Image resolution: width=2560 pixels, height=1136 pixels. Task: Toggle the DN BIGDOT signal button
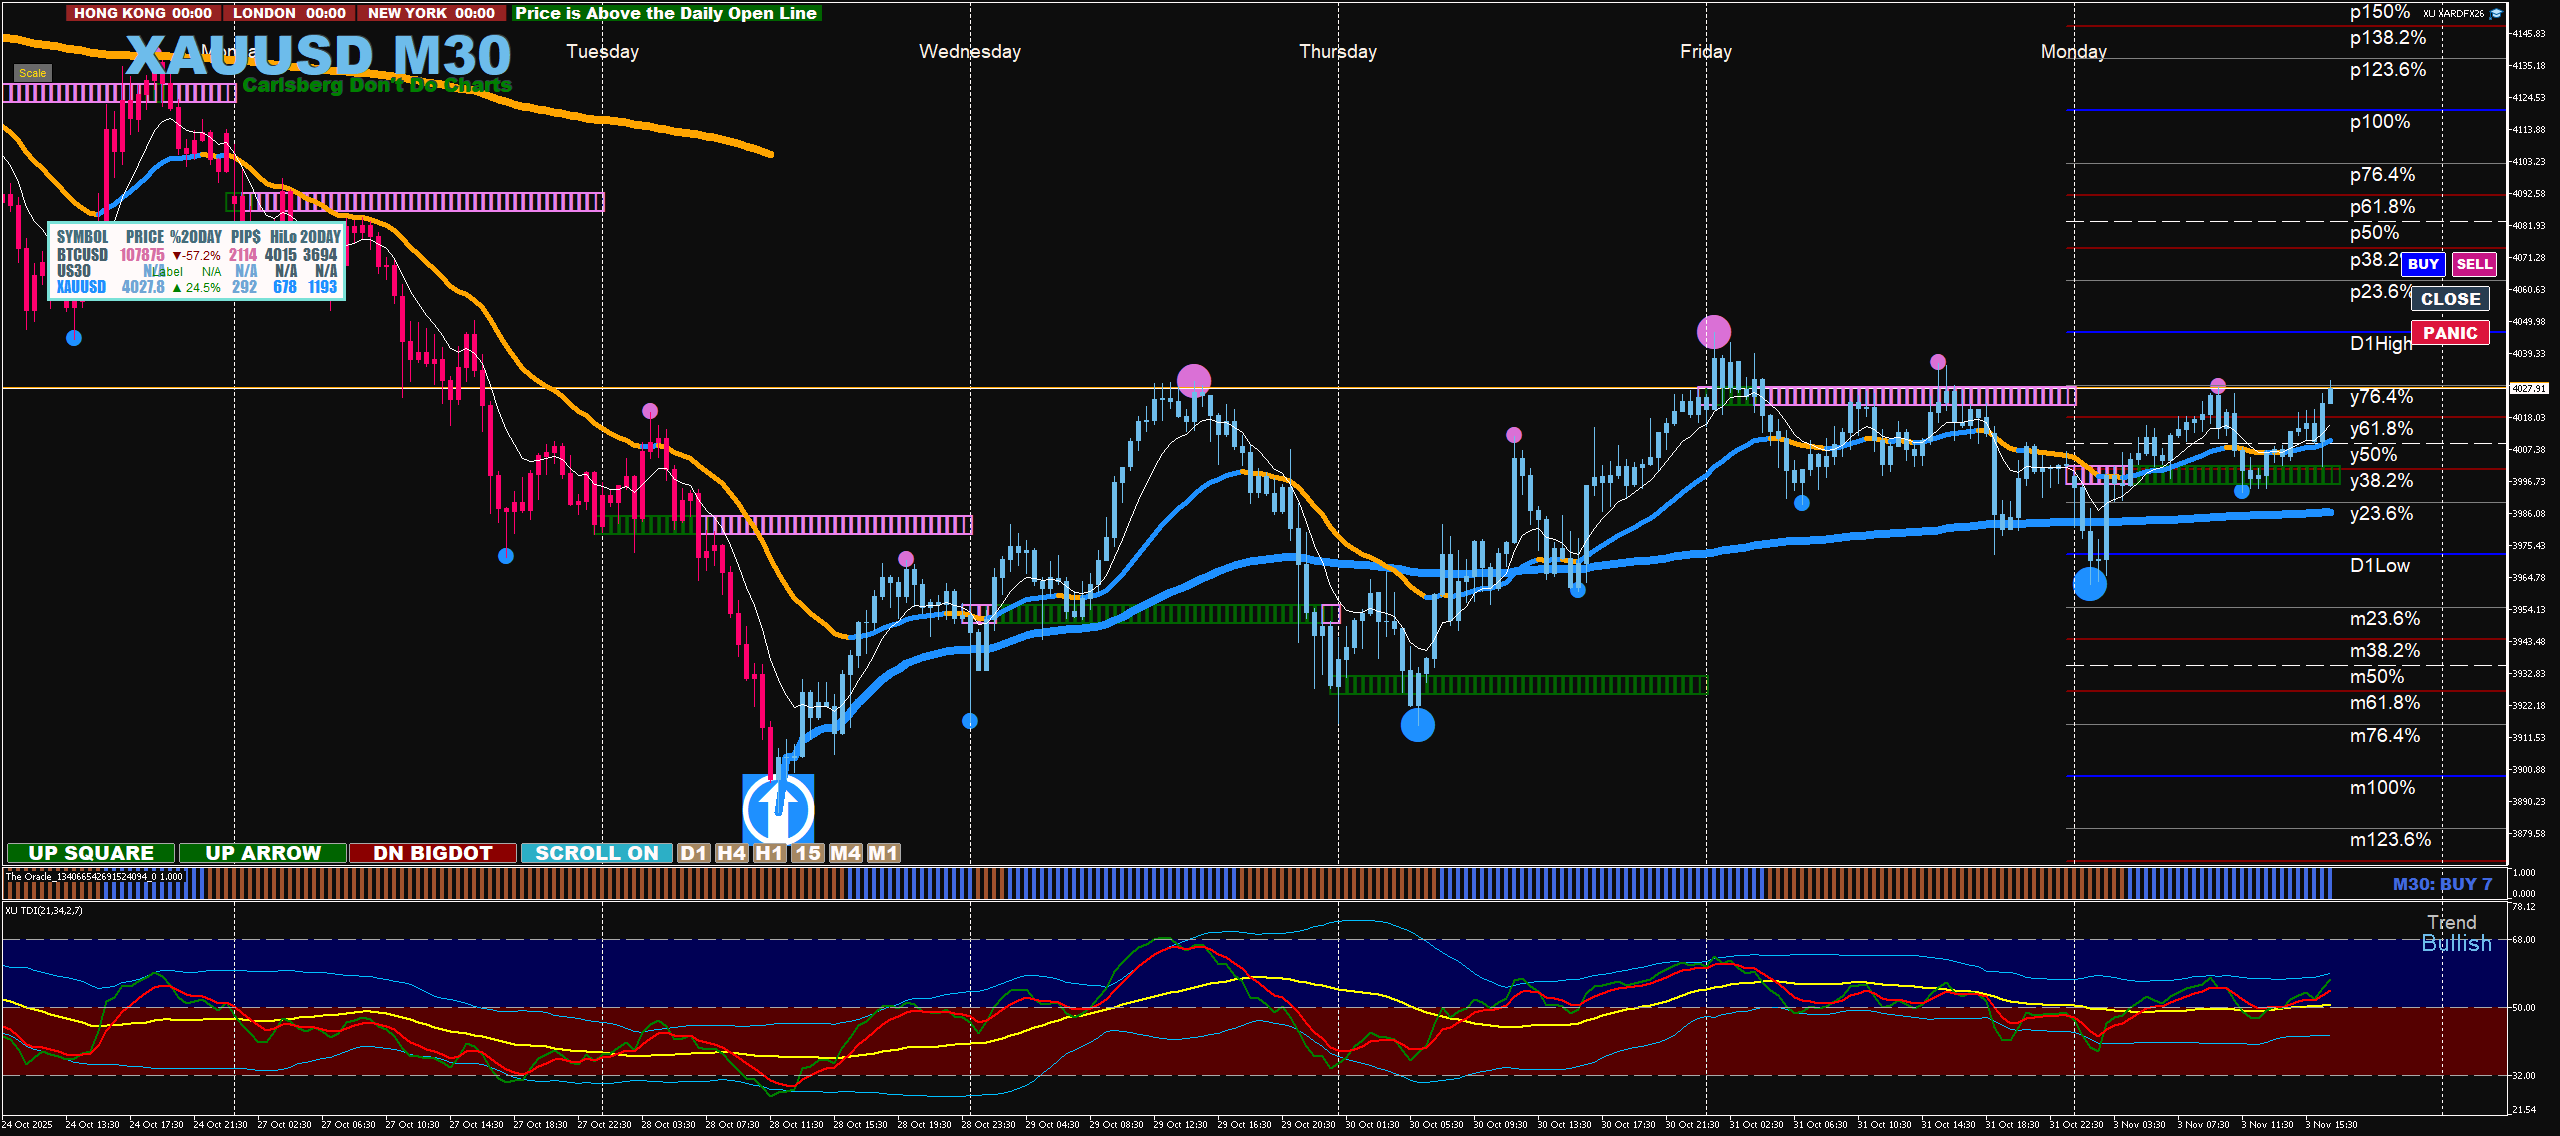[432, 853]
